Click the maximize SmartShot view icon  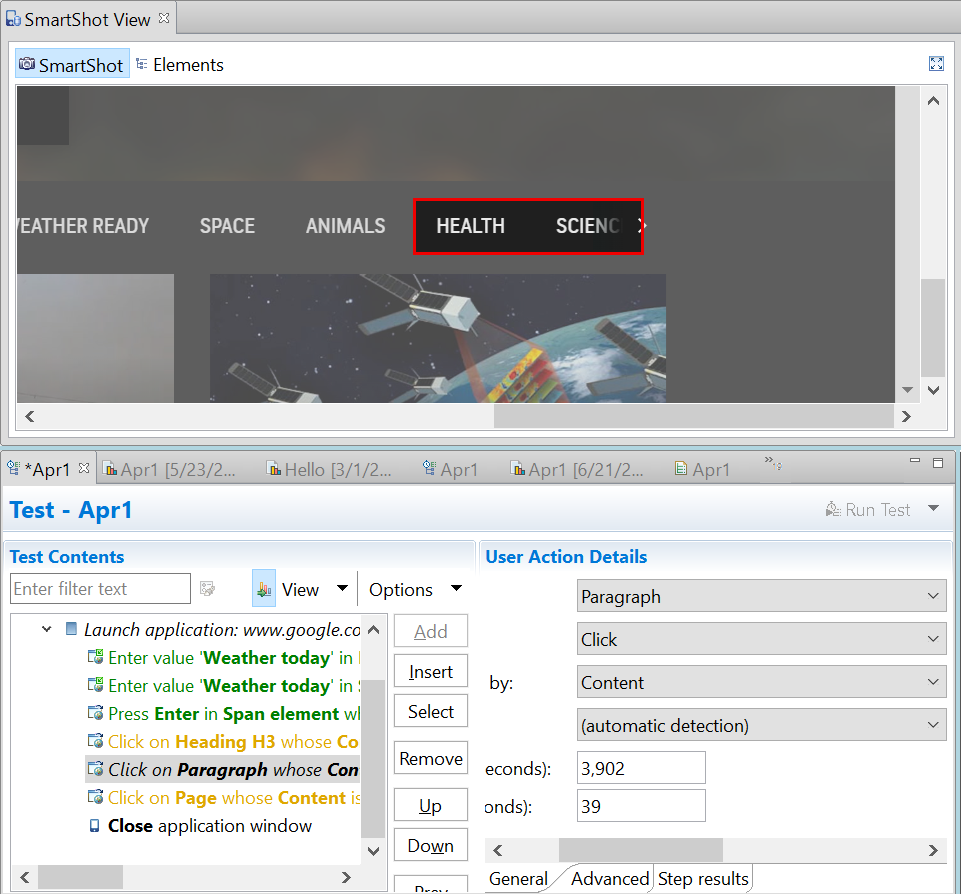936,64
